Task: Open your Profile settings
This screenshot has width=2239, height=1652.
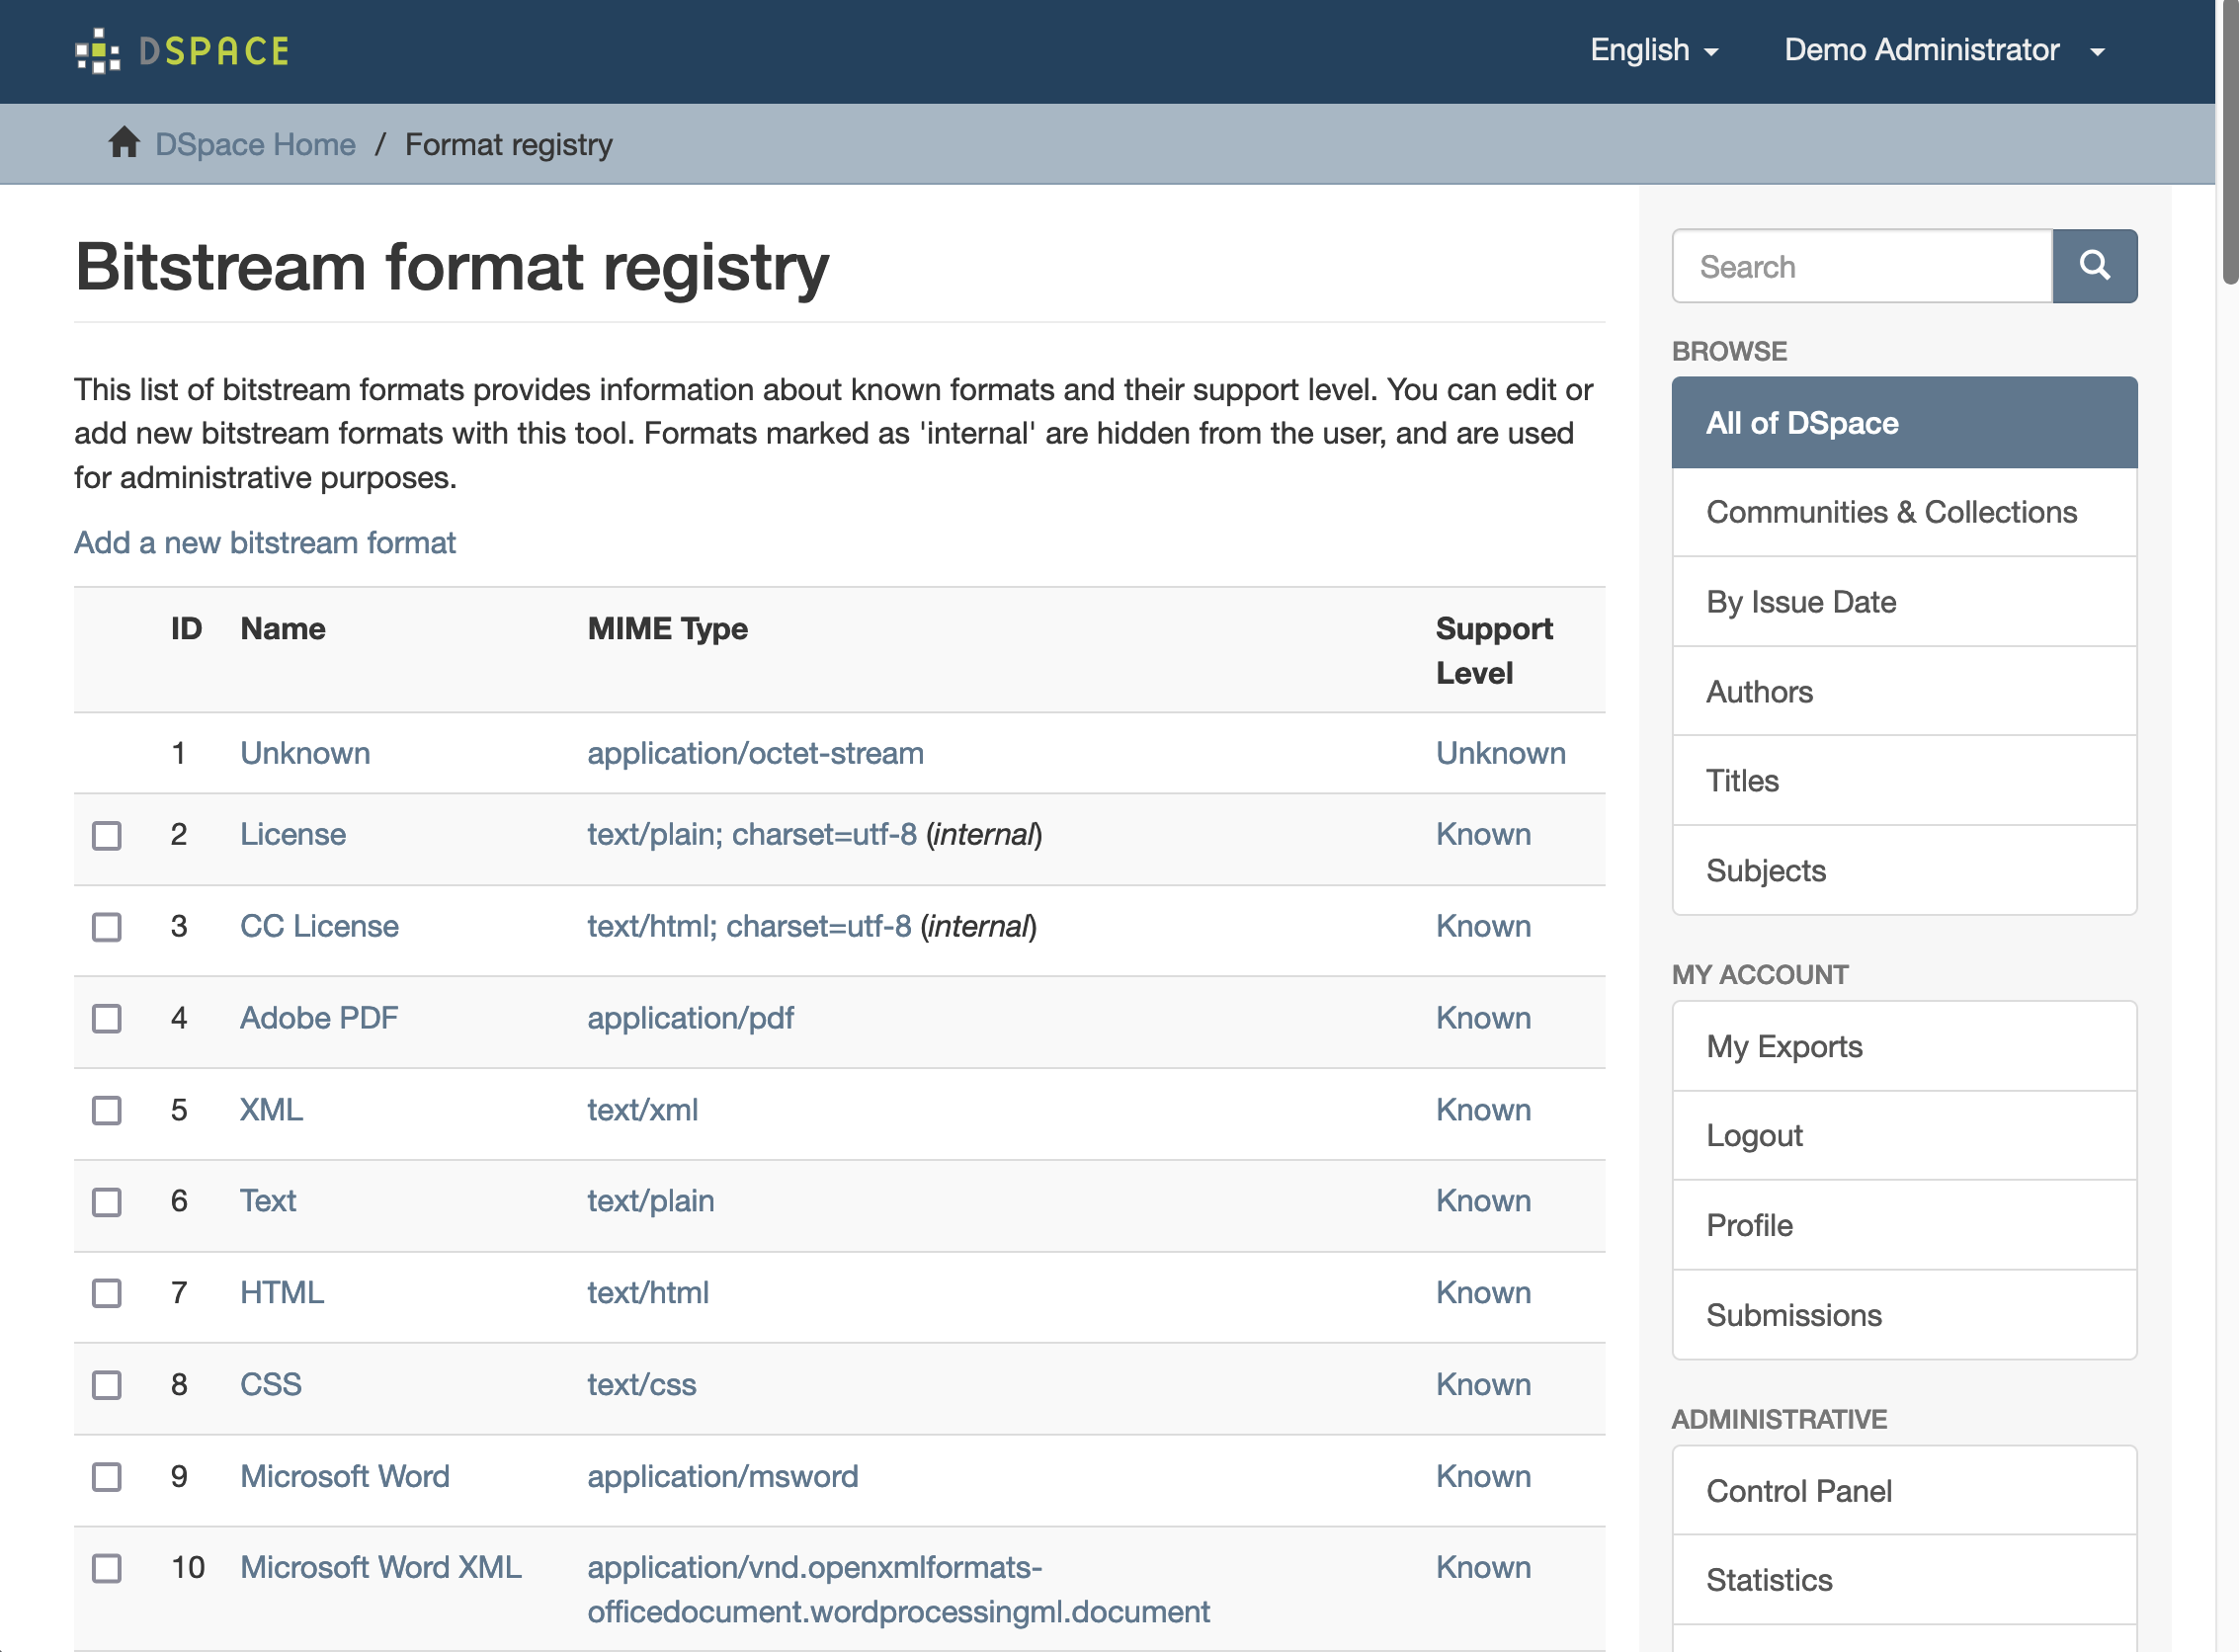Action: [x=1748, y=1225]
